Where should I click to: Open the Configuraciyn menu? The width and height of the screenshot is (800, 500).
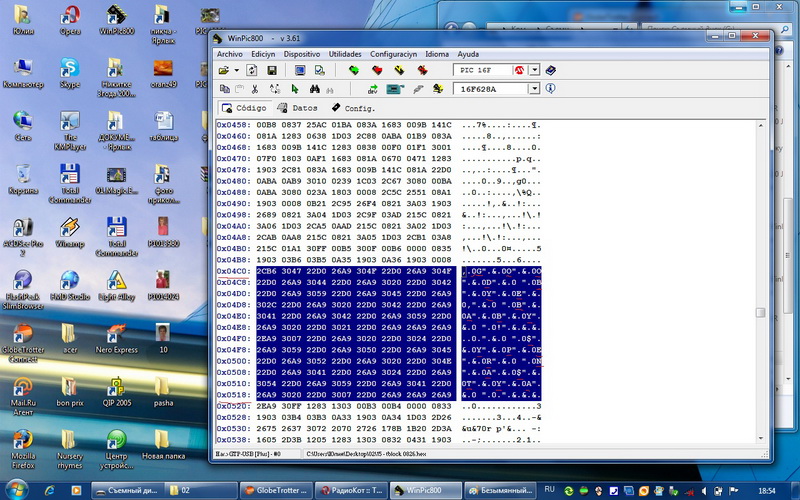click(x=393, y=54)
